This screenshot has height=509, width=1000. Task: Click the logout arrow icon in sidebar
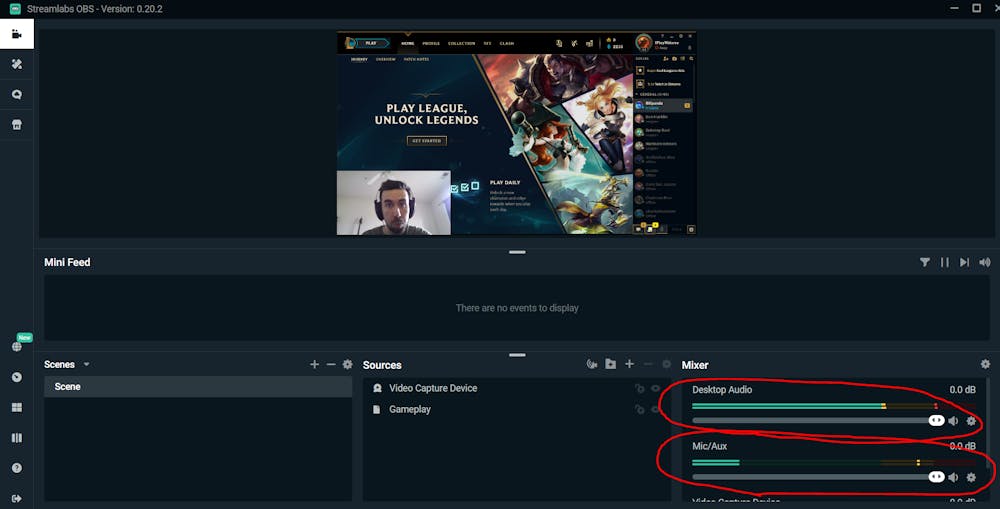click(x=17, y=498)
